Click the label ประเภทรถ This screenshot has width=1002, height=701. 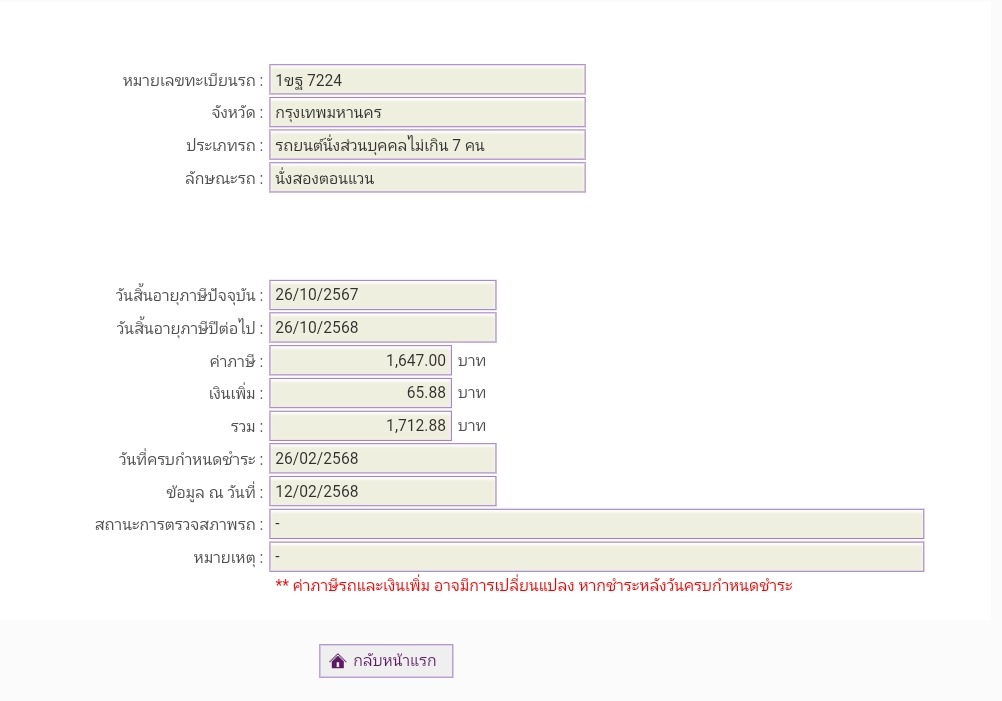pos(224,146)
